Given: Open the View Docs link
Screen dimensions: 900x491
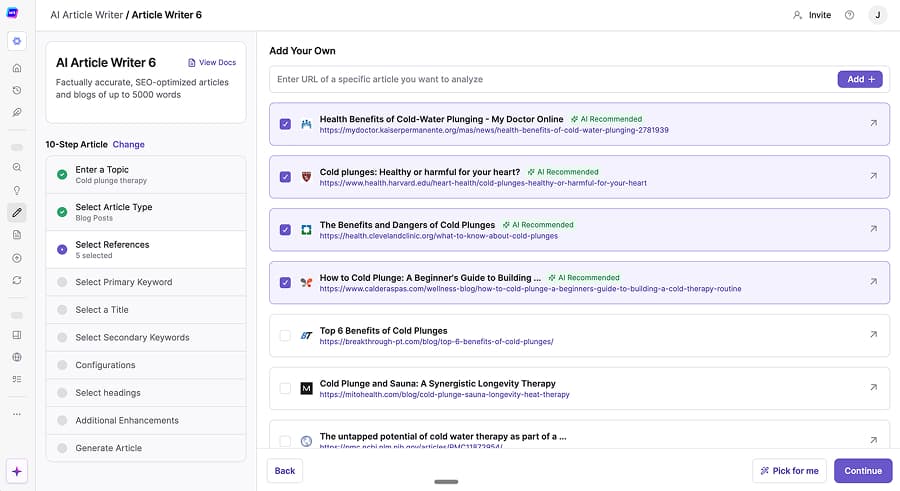Looking at the screenshot, I should [212, 62].
